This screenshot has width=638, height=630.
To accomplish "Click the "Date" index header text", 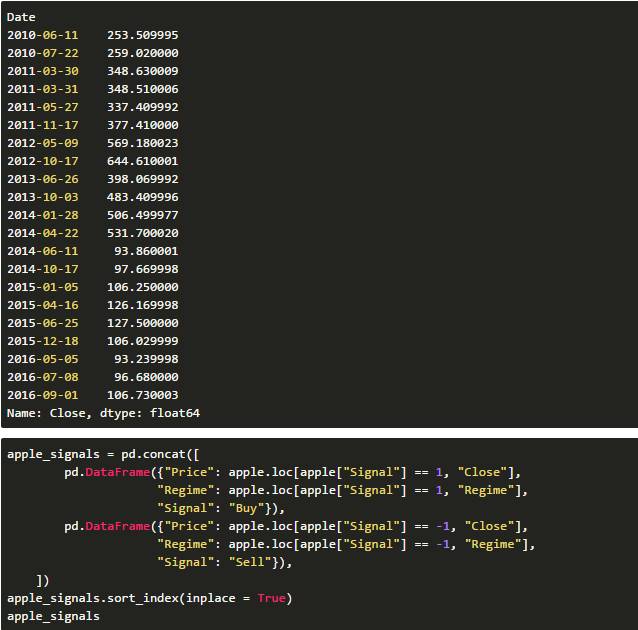I will click(21, 17).
